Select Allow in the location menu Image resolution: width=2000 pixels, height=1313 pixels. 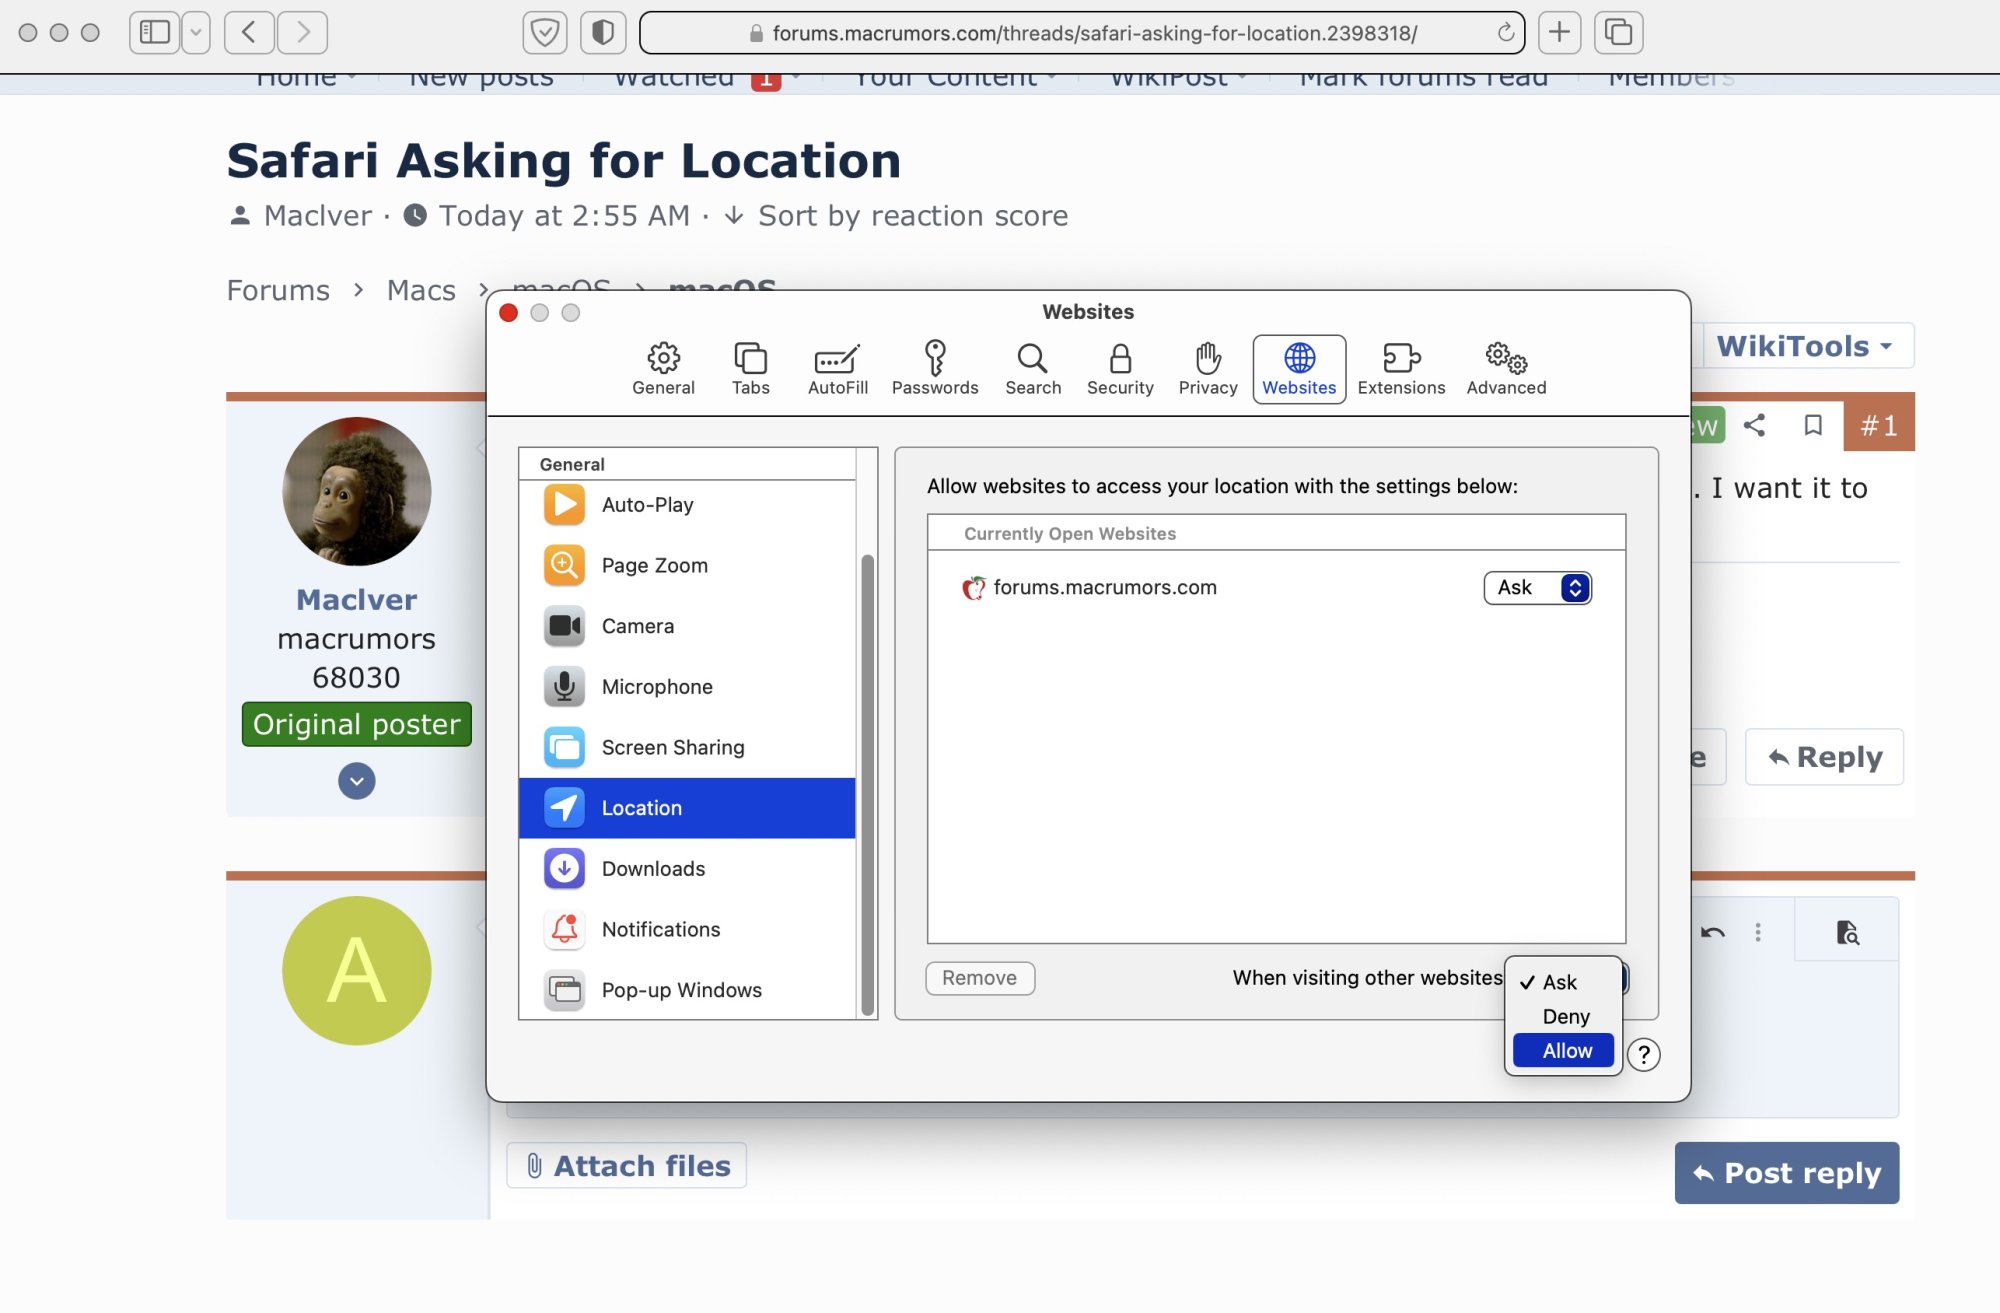click(x=1566, y=1050)
